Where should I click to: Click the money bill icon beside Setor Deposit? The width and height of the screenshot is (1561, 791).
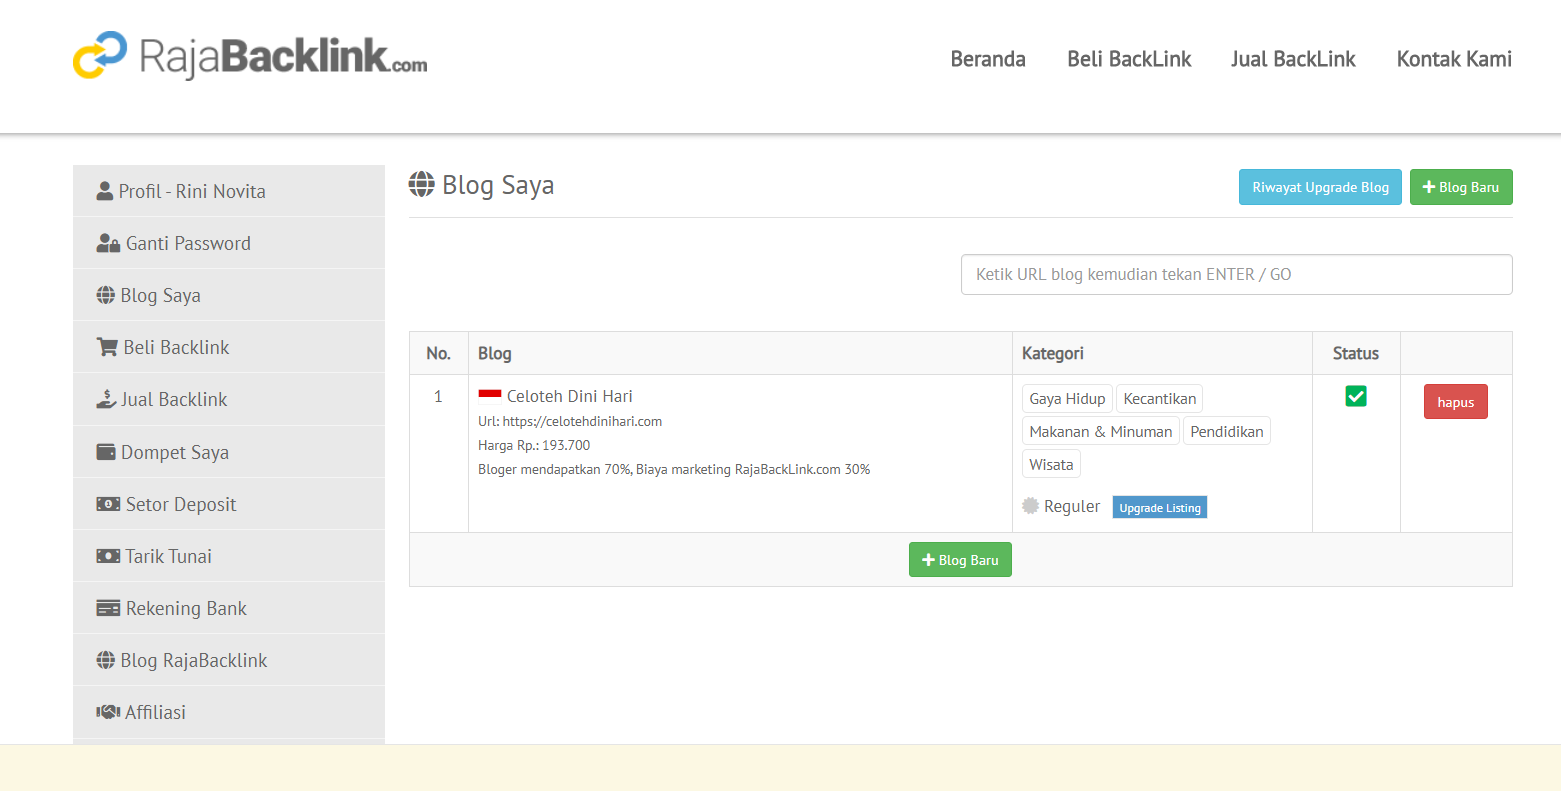(x=108, y=504)
